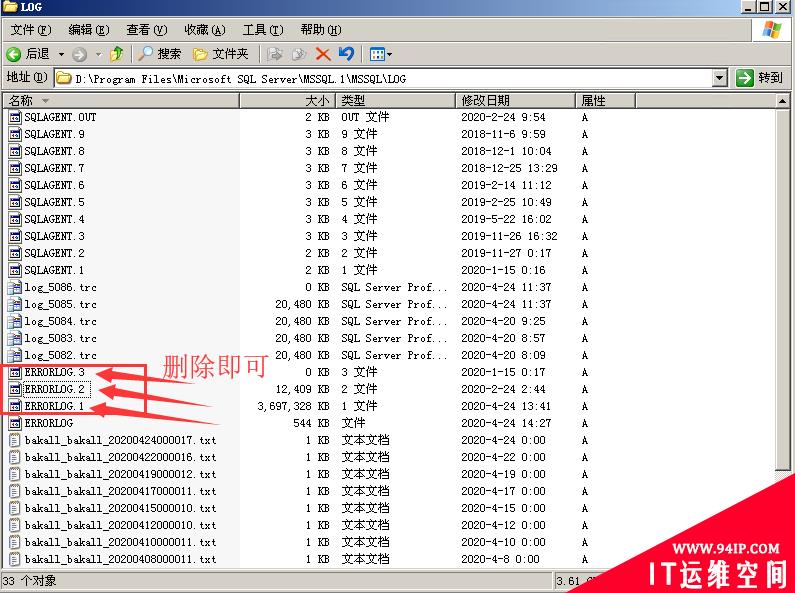This screenshot has height=593, width=795.
Task: Select the SQLAGENT.1 file icon
Action: (15, 270)
